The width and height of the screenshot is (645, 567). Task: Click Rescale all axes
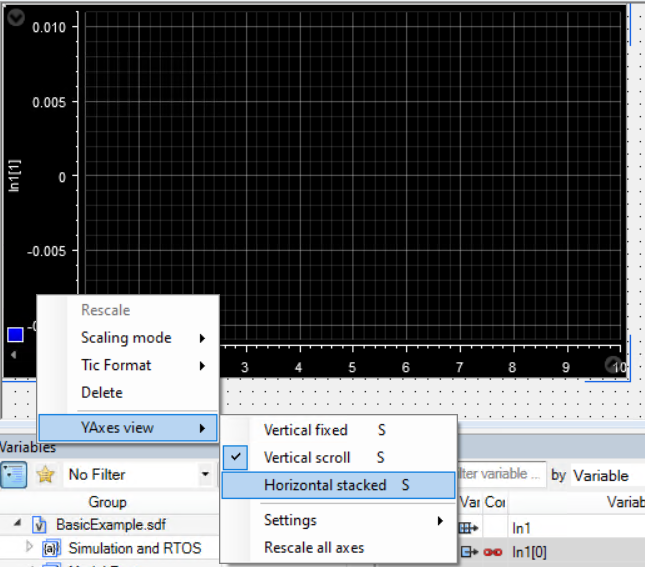coord(313,547)
